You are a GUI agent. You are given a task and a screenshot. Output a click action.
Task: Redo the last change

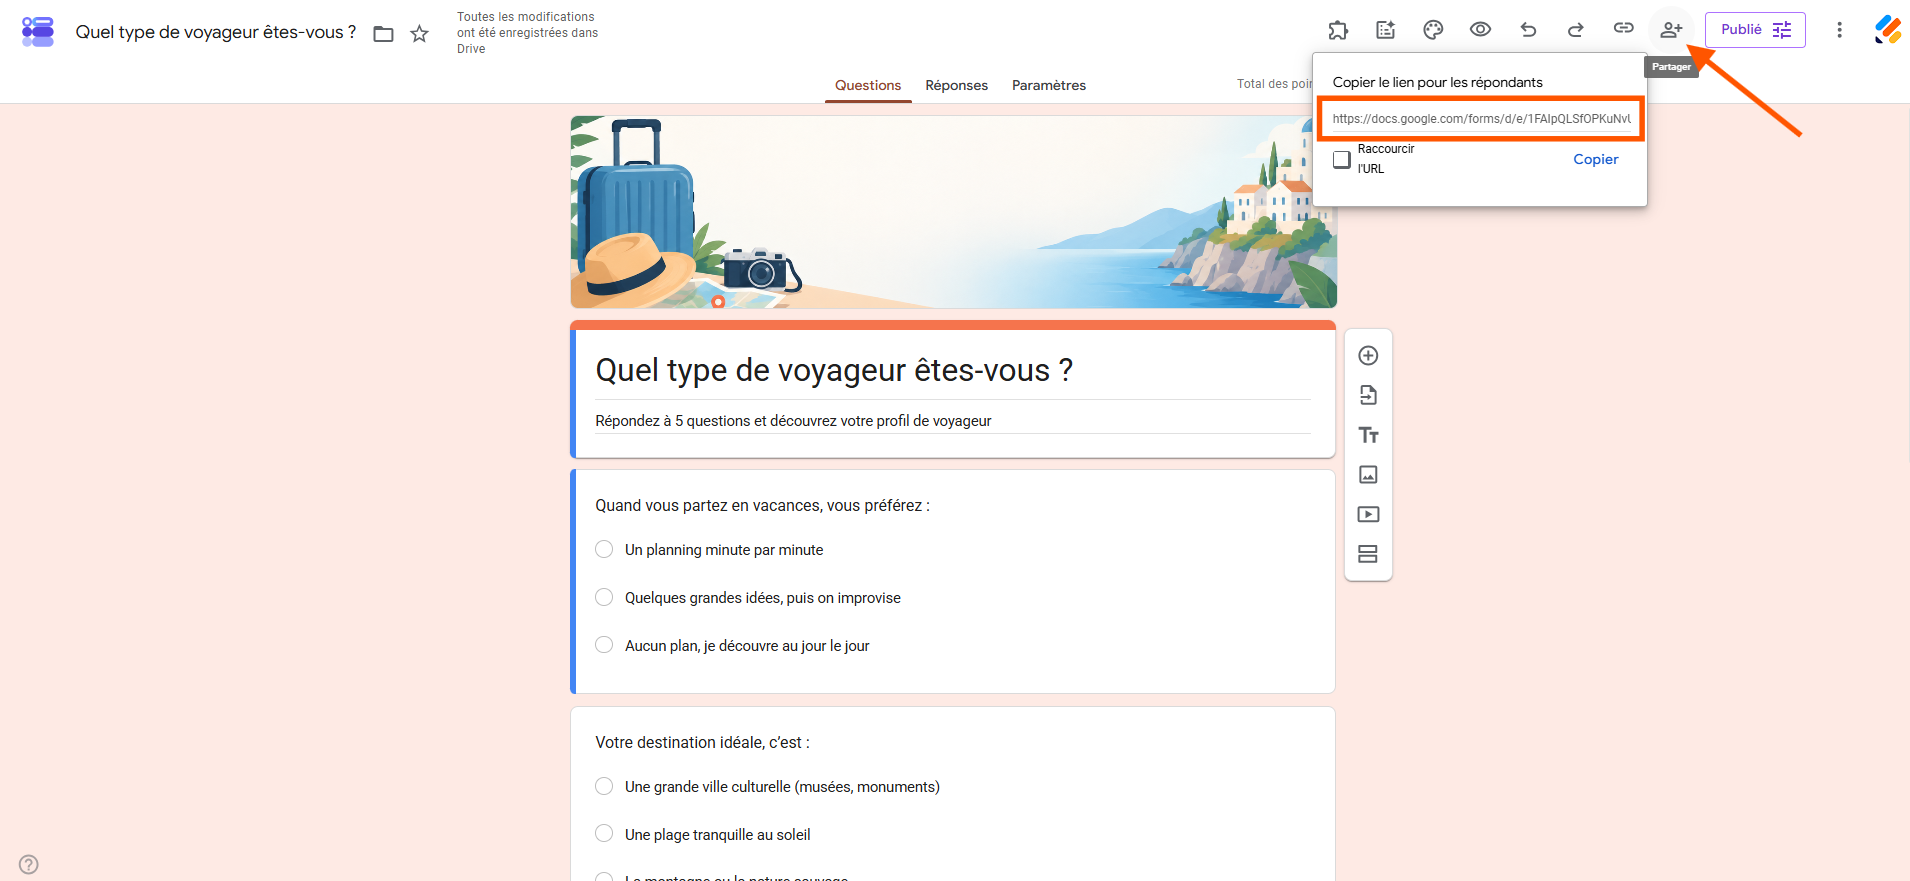coord(1575,30)
